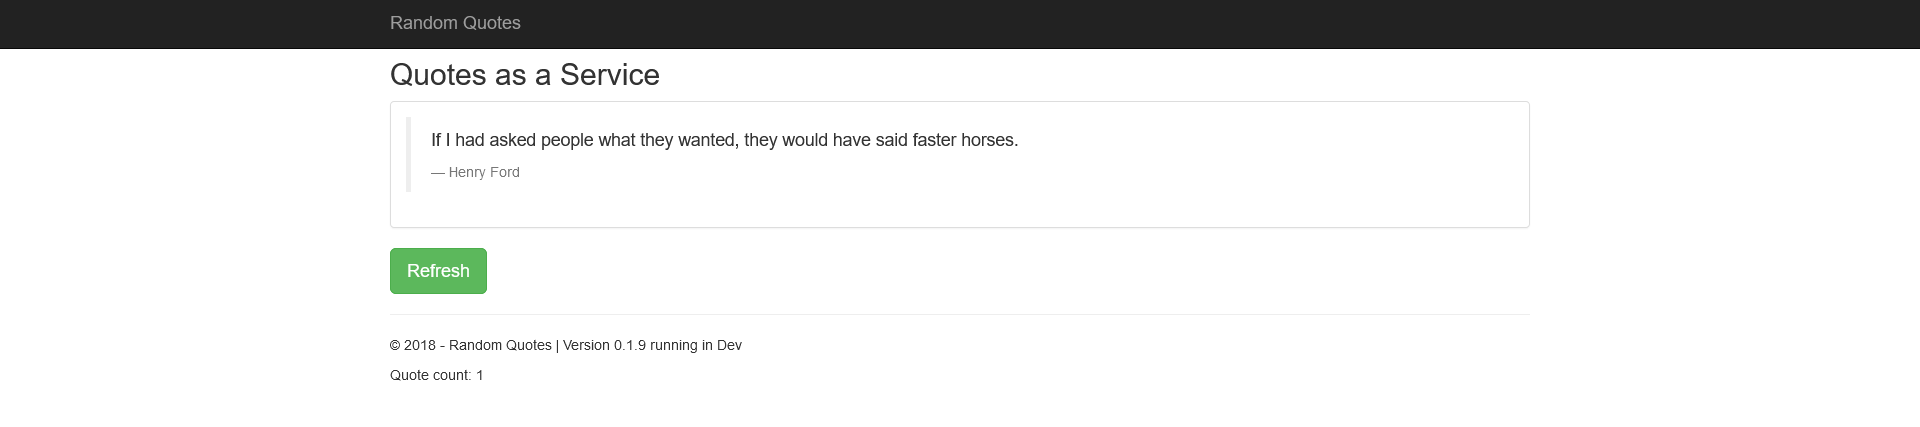Click the Refresh button
The image size is (1920, 427).
click(438, 271)
